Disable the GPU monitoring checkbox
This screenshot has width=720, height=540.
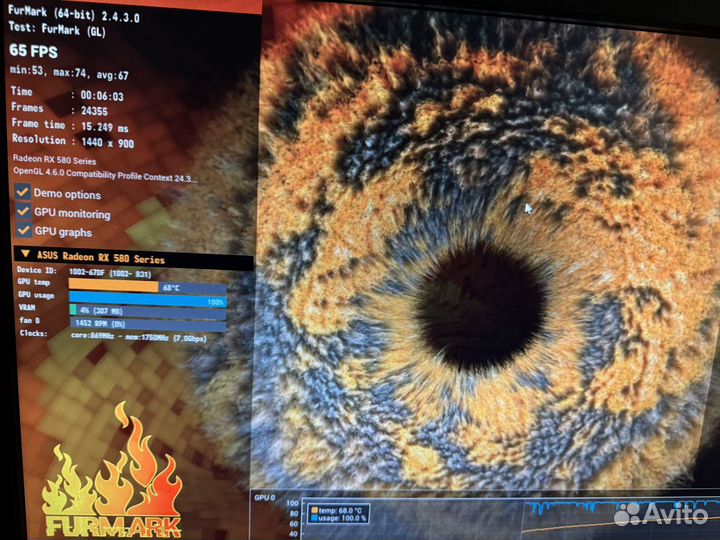[x=22, y=212]
